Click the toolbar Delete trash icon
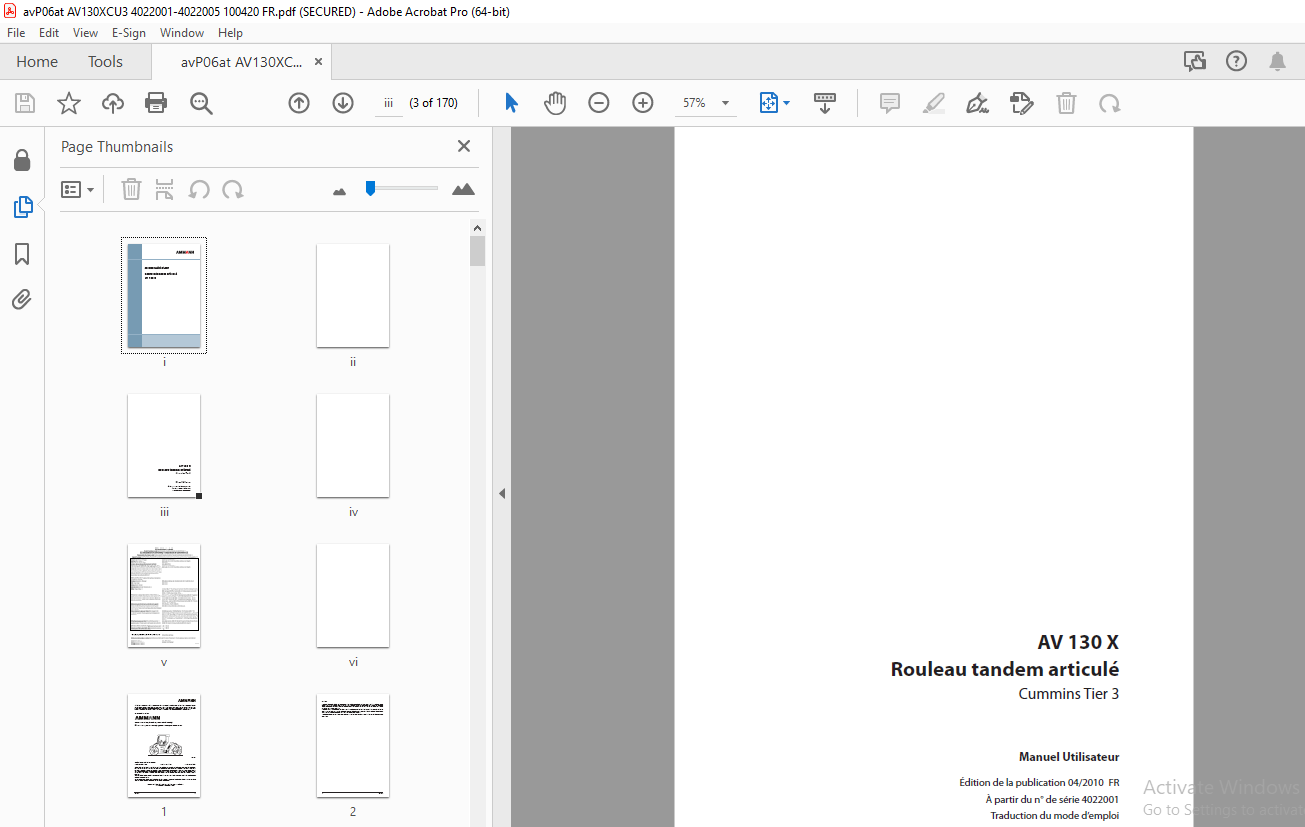Screen dimensions: 1305x827 (x=1067, y=103)
